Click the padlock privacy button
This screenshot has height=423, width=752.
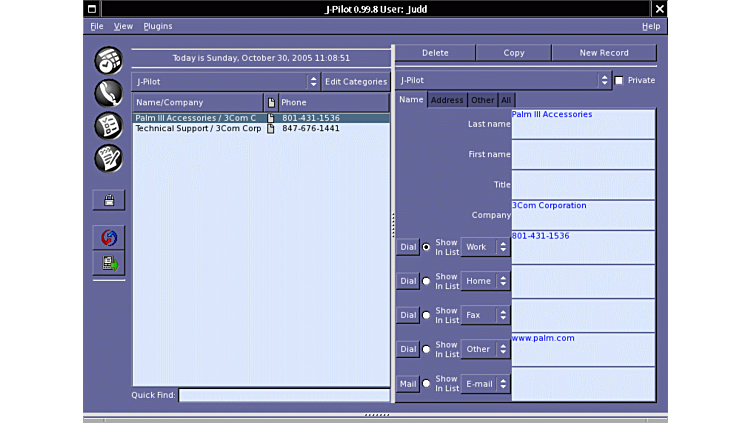tap(108, 201)
